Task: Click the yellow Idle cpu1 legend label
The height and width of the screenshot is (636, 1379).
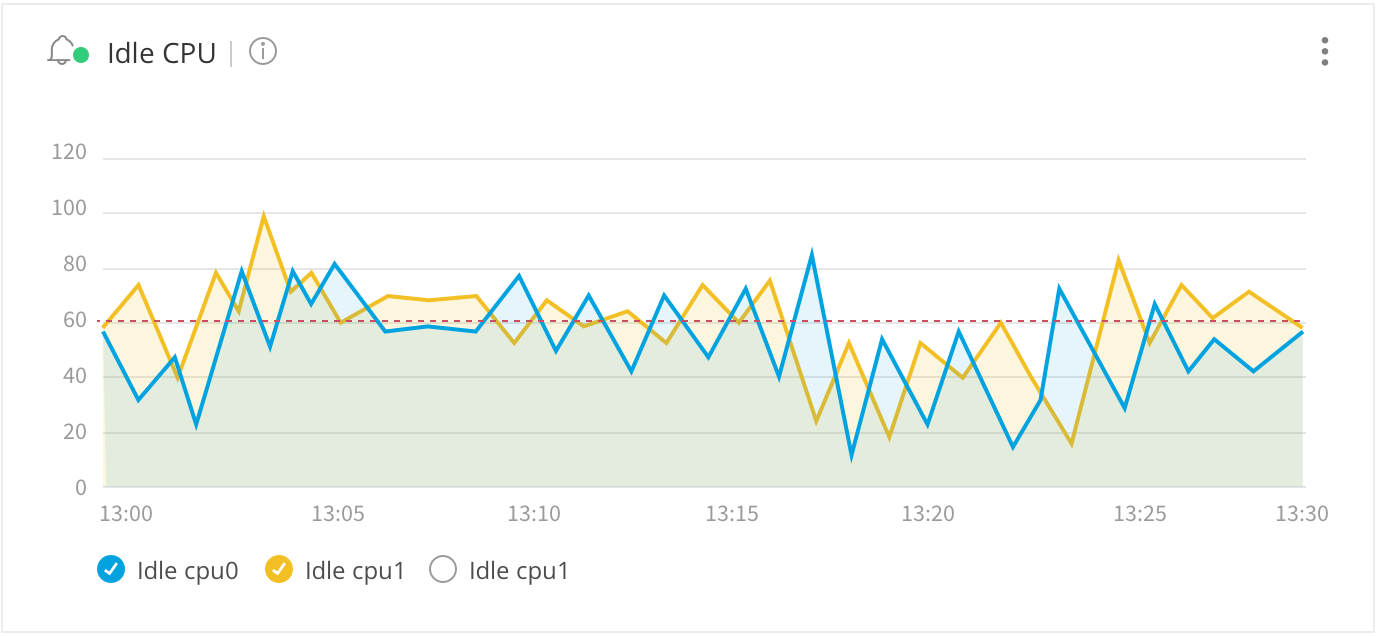Action: (355, 571)
